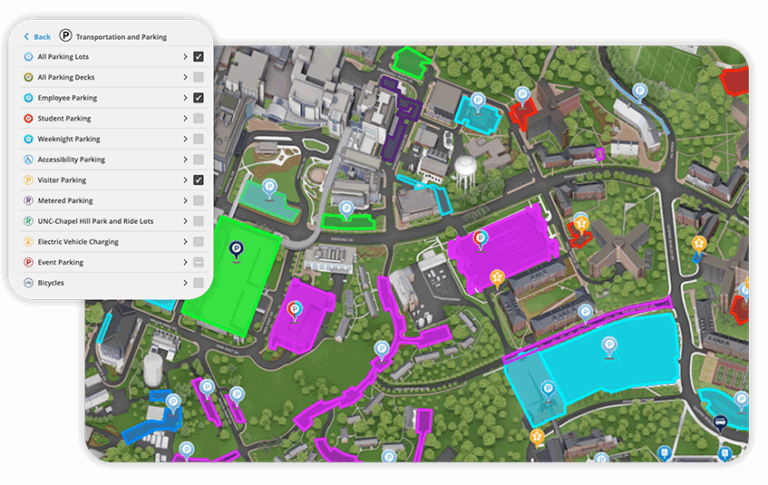The height and width of the screenshot is (485, 768).
Task: Select the bright green parking lot polygon
Action: click(232, 275)
